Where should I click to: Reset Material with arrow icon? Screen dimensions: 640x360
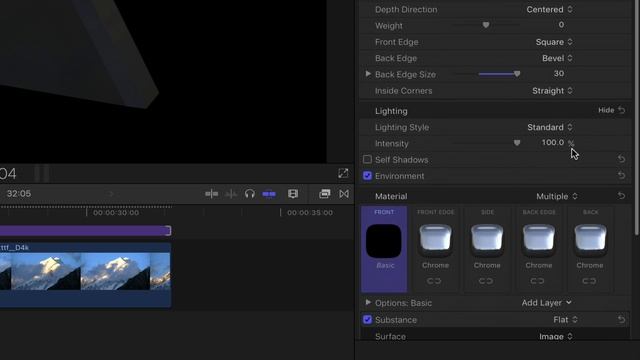point(621,196)
